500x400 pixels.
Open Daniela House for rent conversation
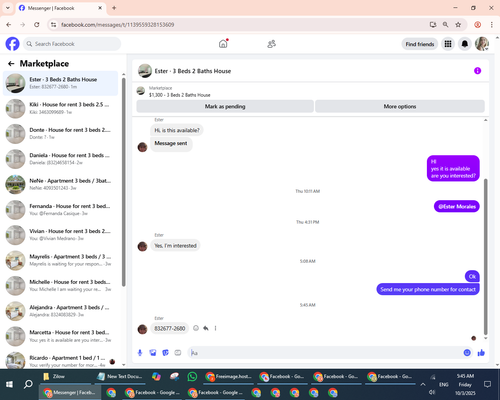61,159
